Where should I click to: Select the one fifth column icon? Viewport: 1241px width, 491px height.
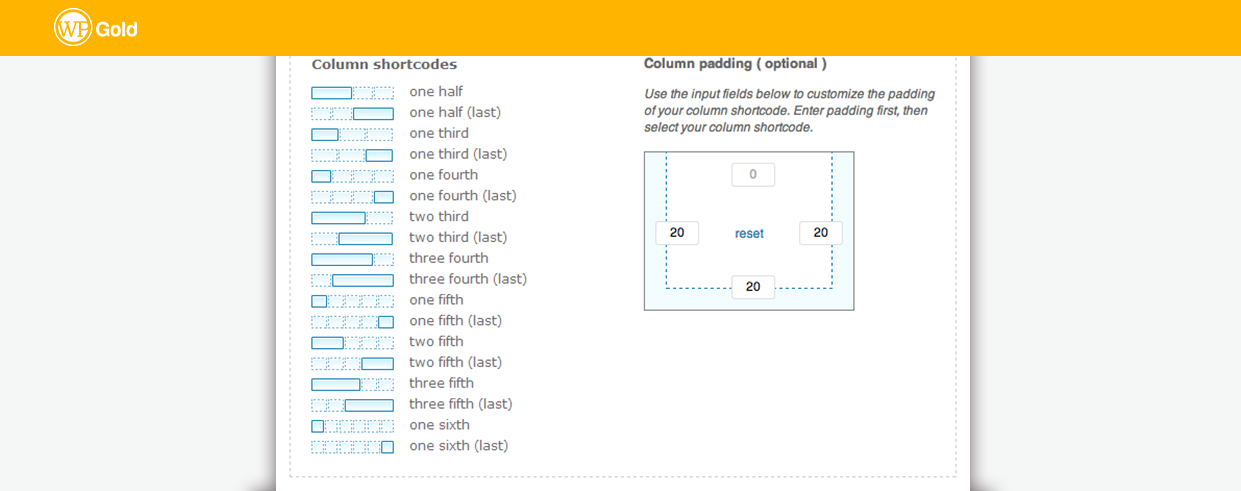[x=352, y=301]
